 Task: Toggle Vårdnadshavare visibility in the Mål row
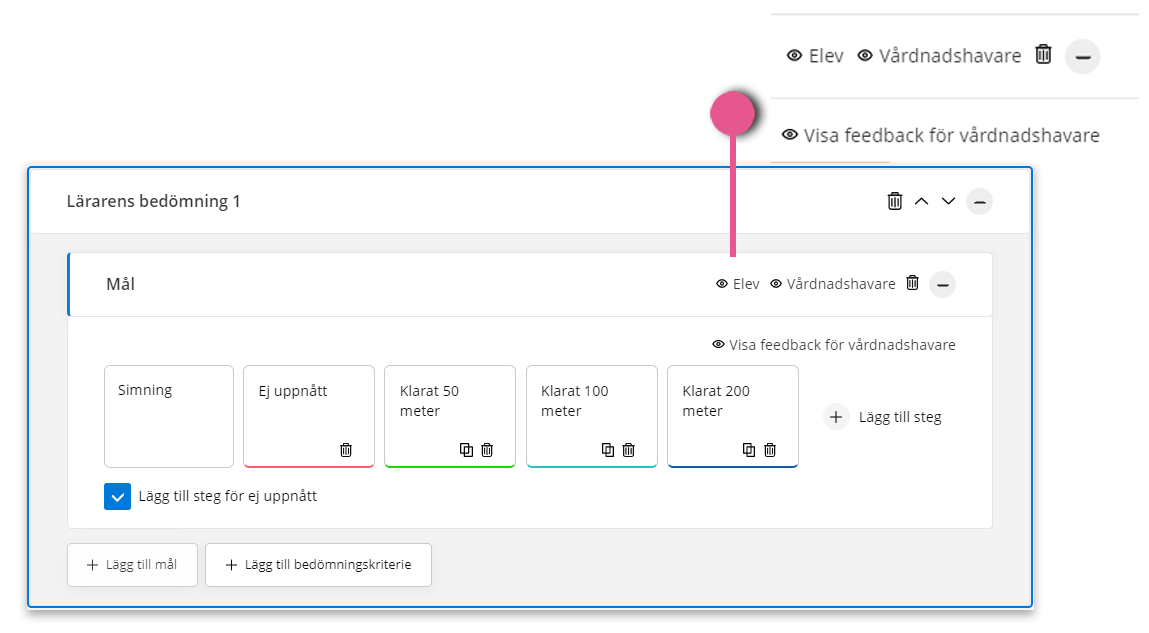click(x=832, y=284)
